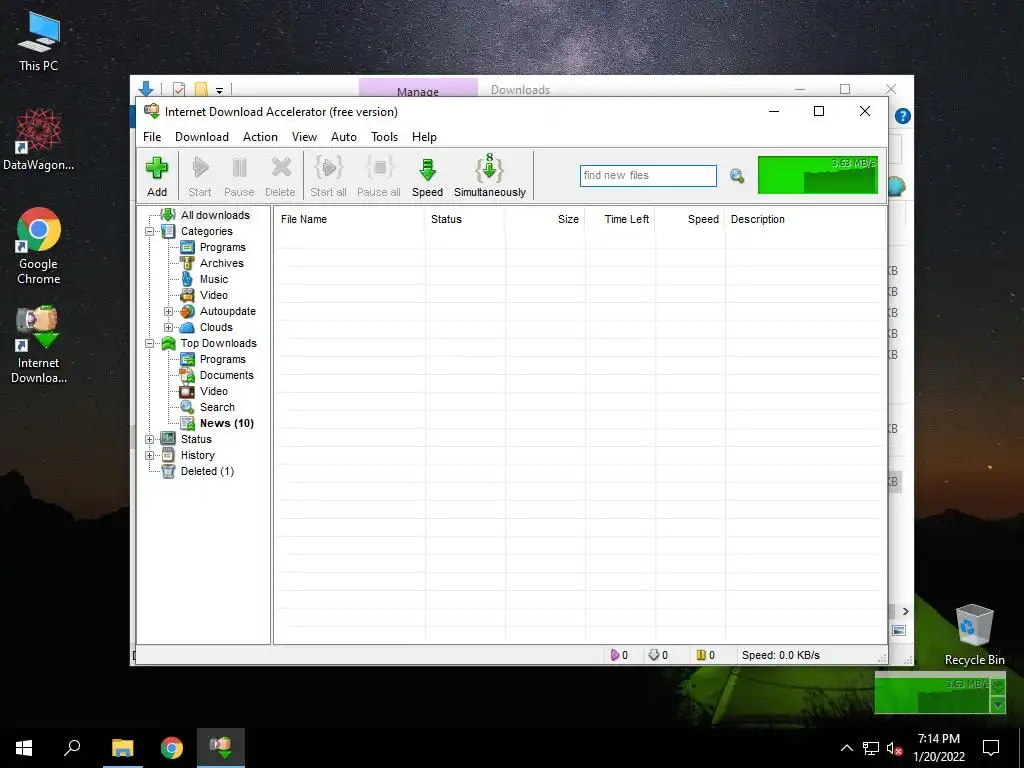Select Programs under Categories

[x=223, y=247]
